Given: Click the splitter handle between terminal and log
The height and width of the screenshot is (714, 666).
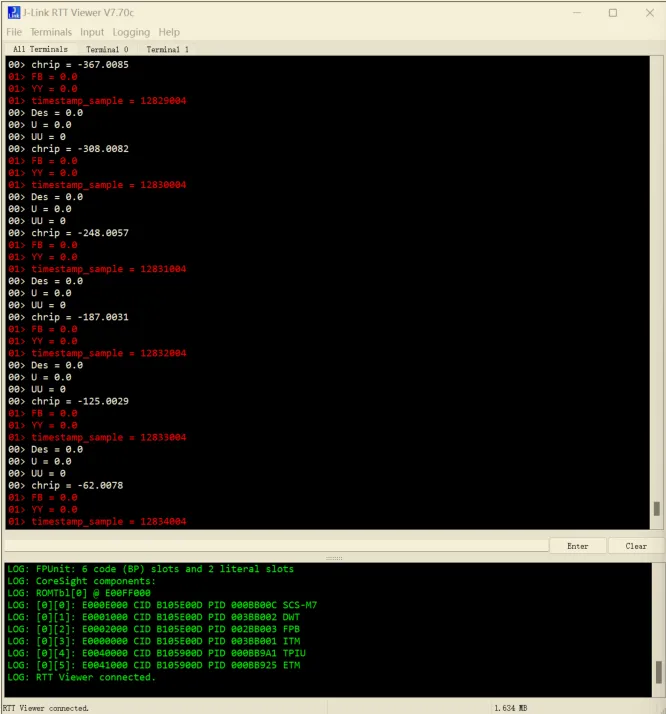Looking at the screenshot, I should (x=334, y=558).
